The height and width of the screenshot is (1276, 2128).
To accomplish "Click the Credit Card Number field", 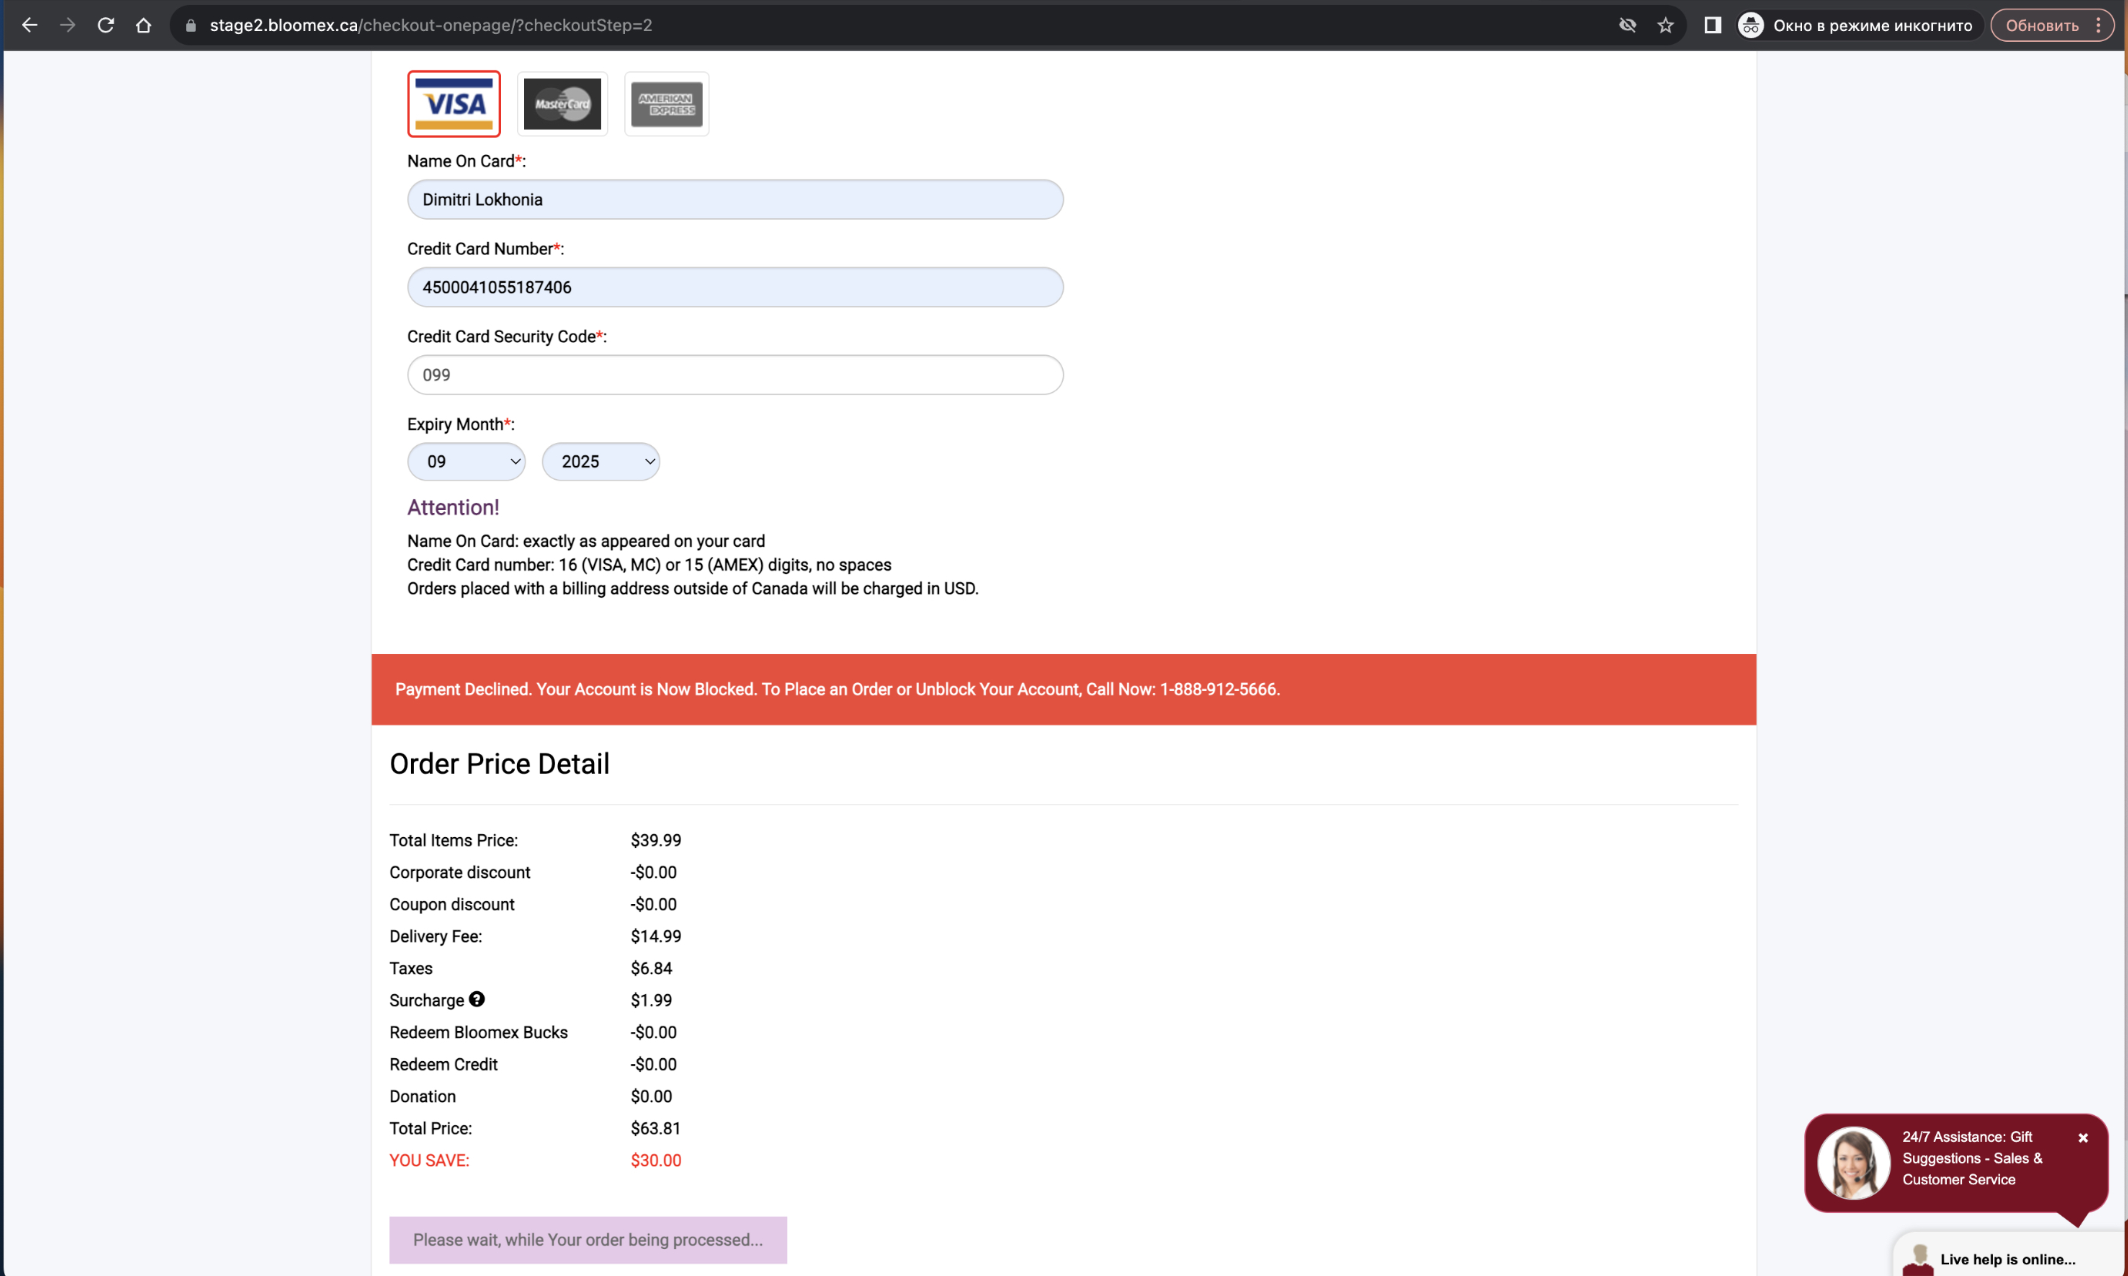I will (x=735, y=287).
